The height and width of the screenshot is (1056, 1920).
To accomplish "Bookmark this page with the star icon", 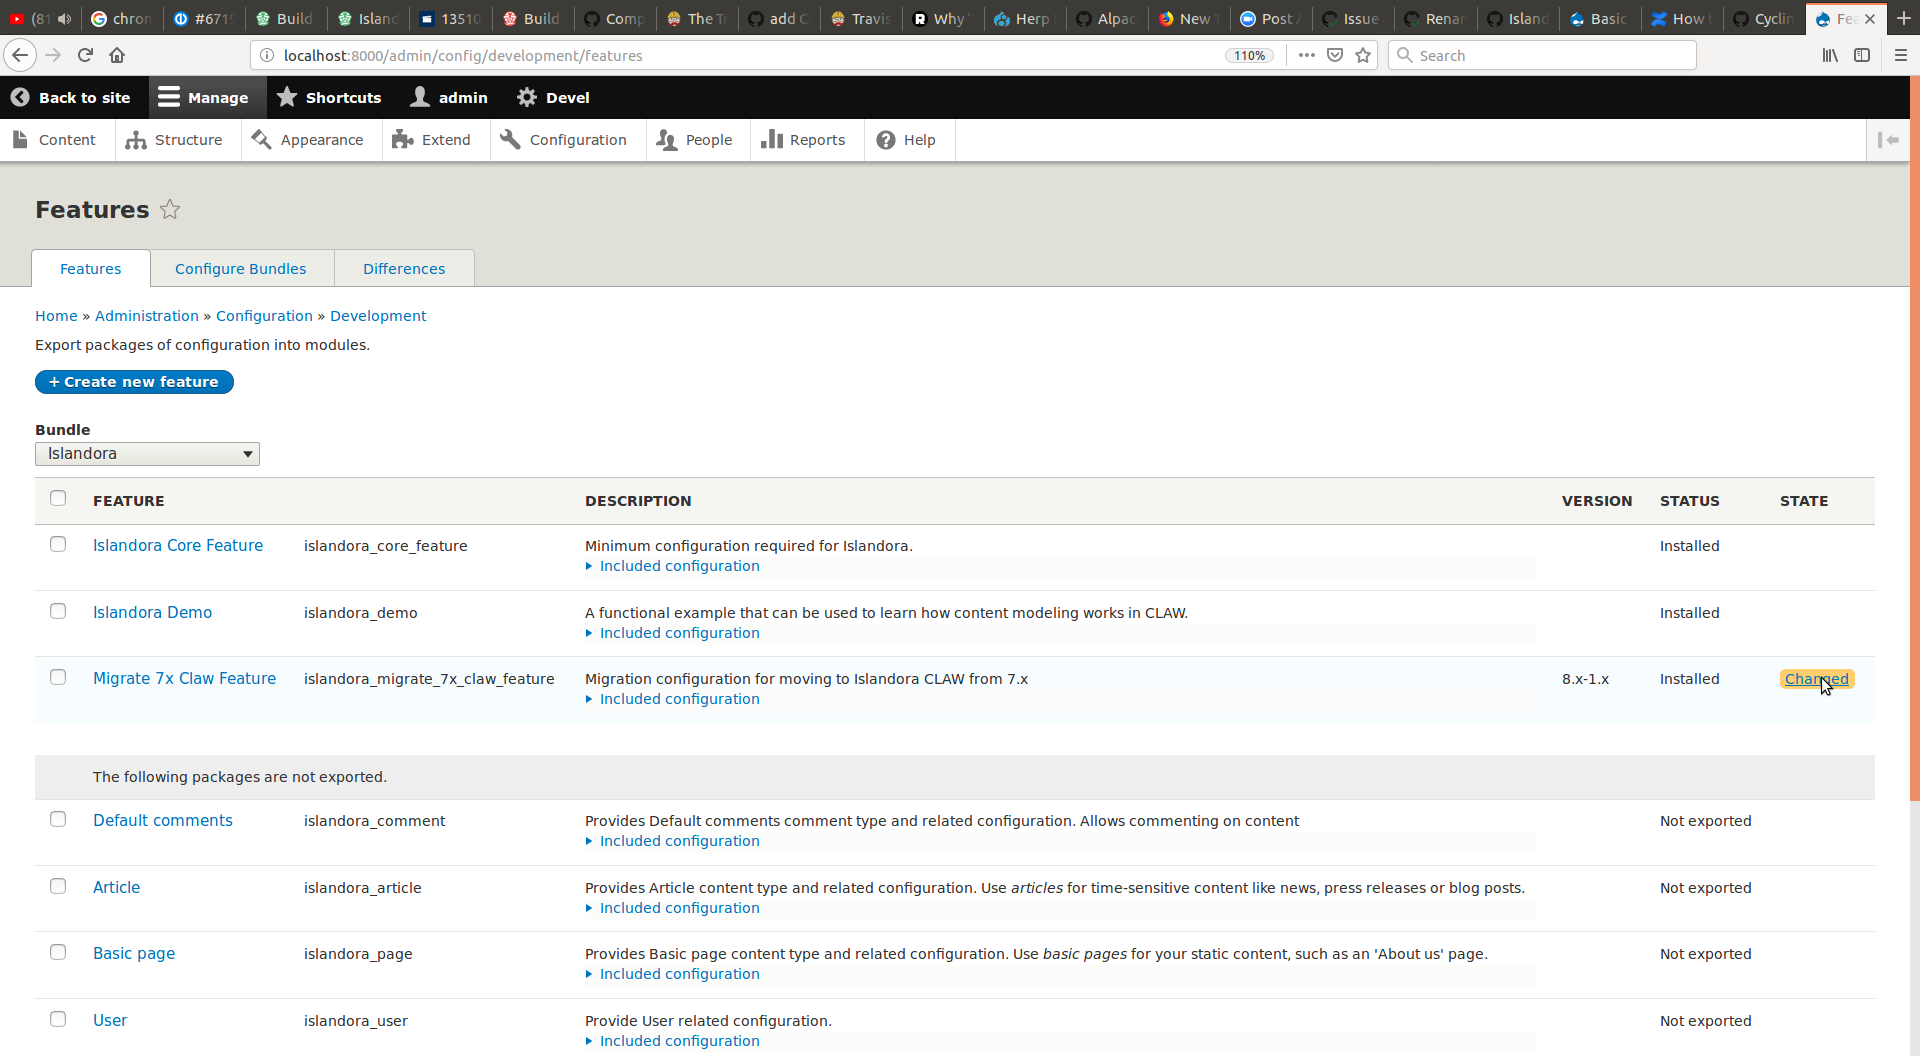I will click(x=1362, y=55).
